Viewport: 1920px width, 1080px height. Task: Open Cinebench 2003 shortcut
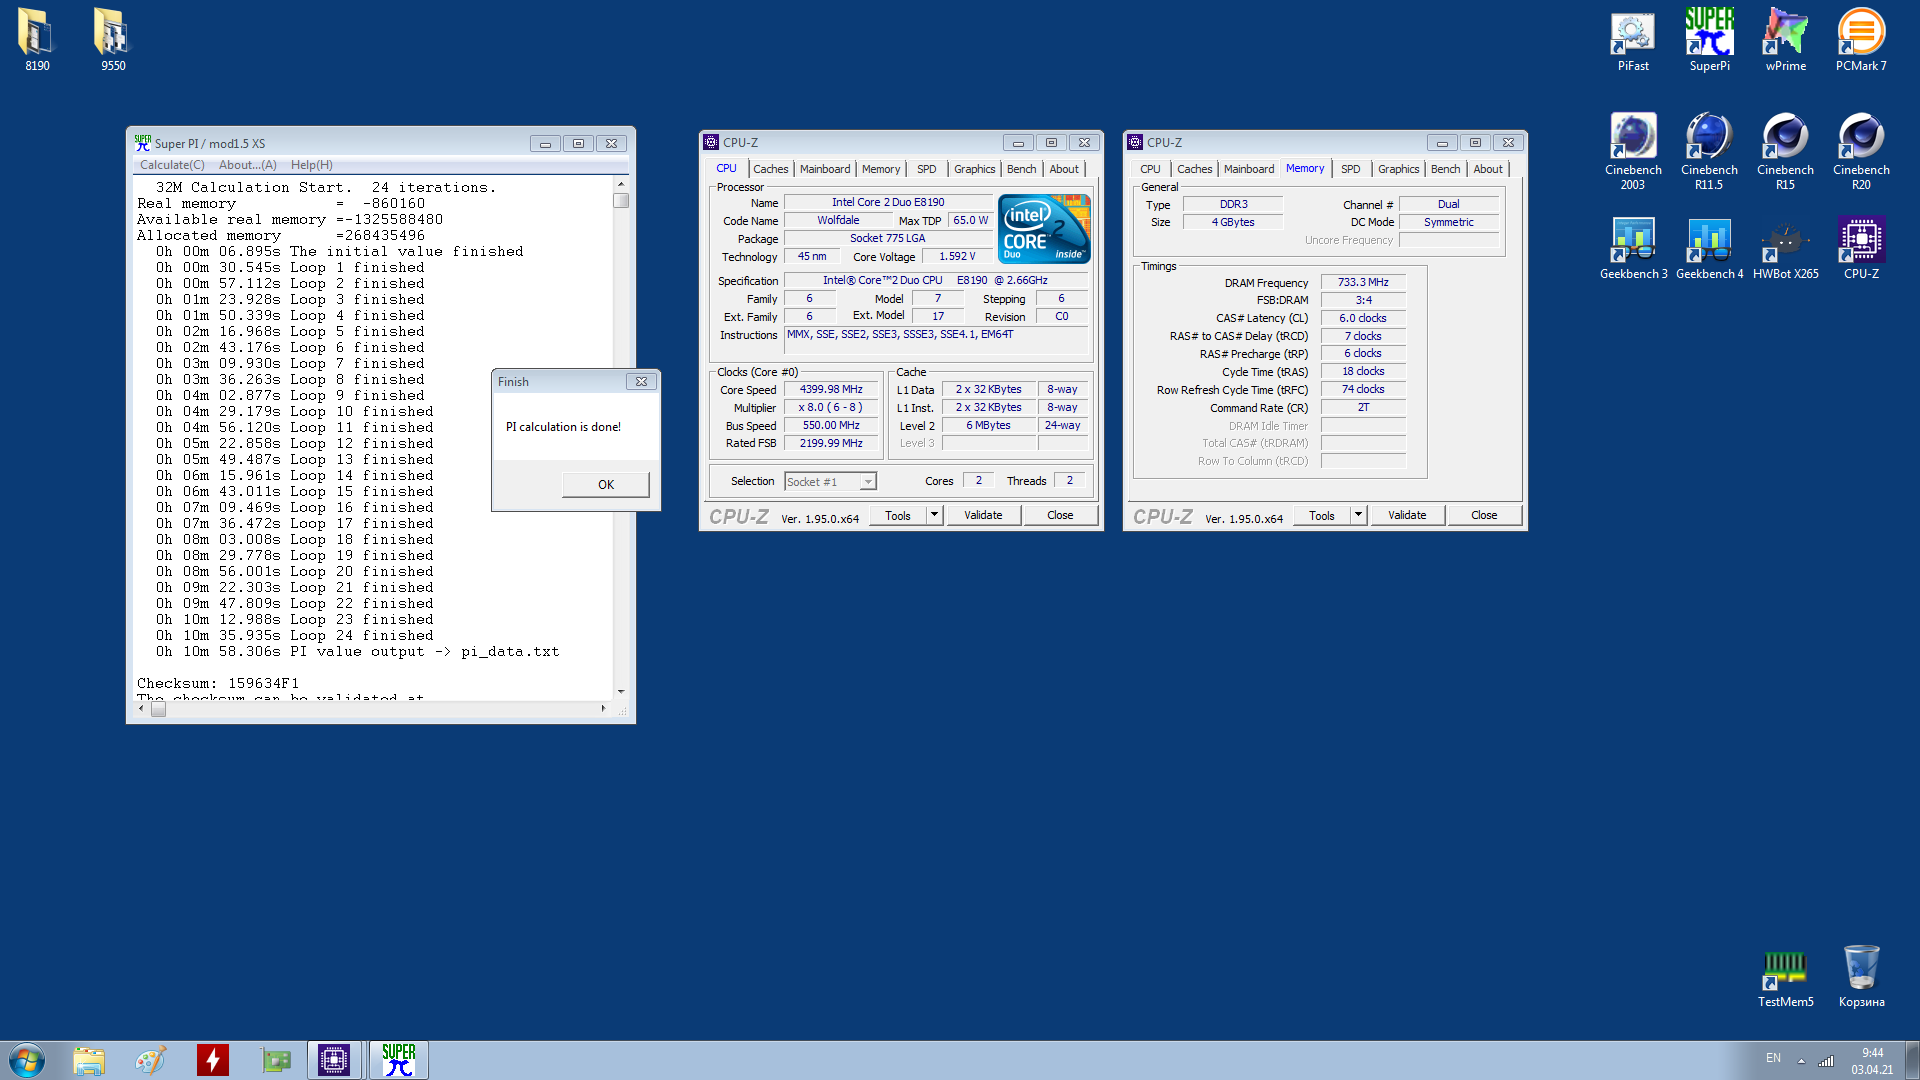[x=1633, y=151]
